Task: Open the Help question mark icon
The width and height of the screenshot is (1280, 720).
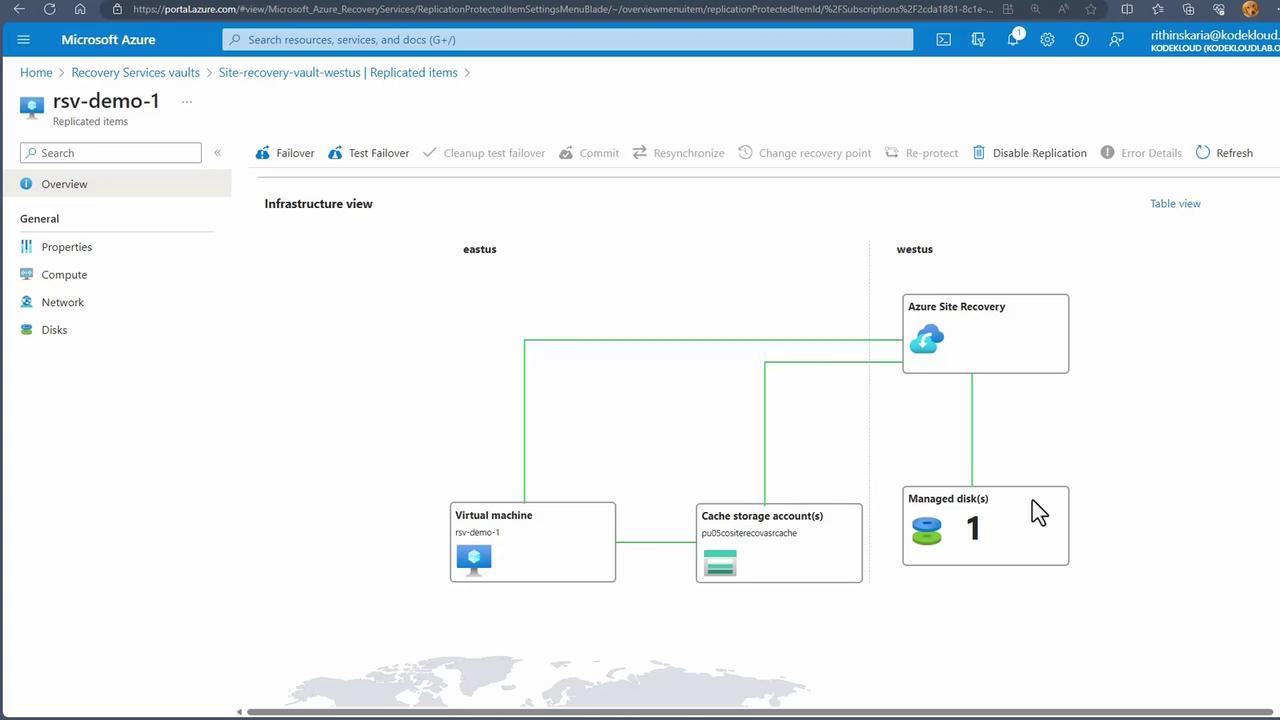Action: pyautogui.click(x=1082, y=40)
